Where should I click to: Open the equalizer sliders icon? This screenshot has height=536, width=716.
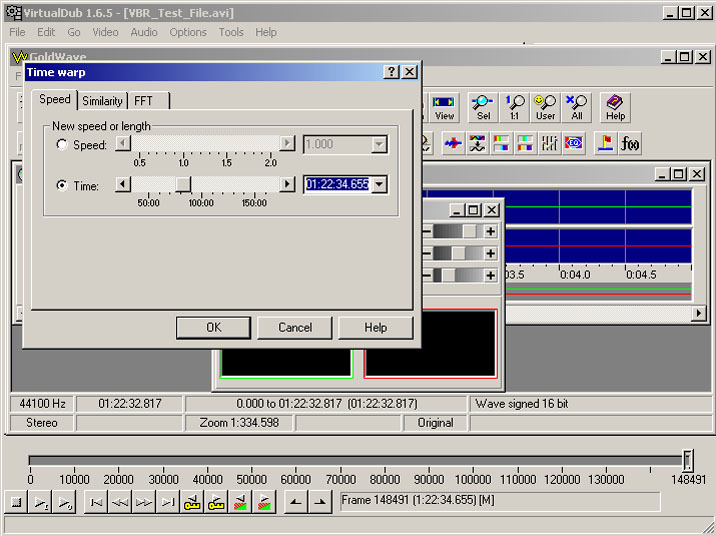coord(549,143)
